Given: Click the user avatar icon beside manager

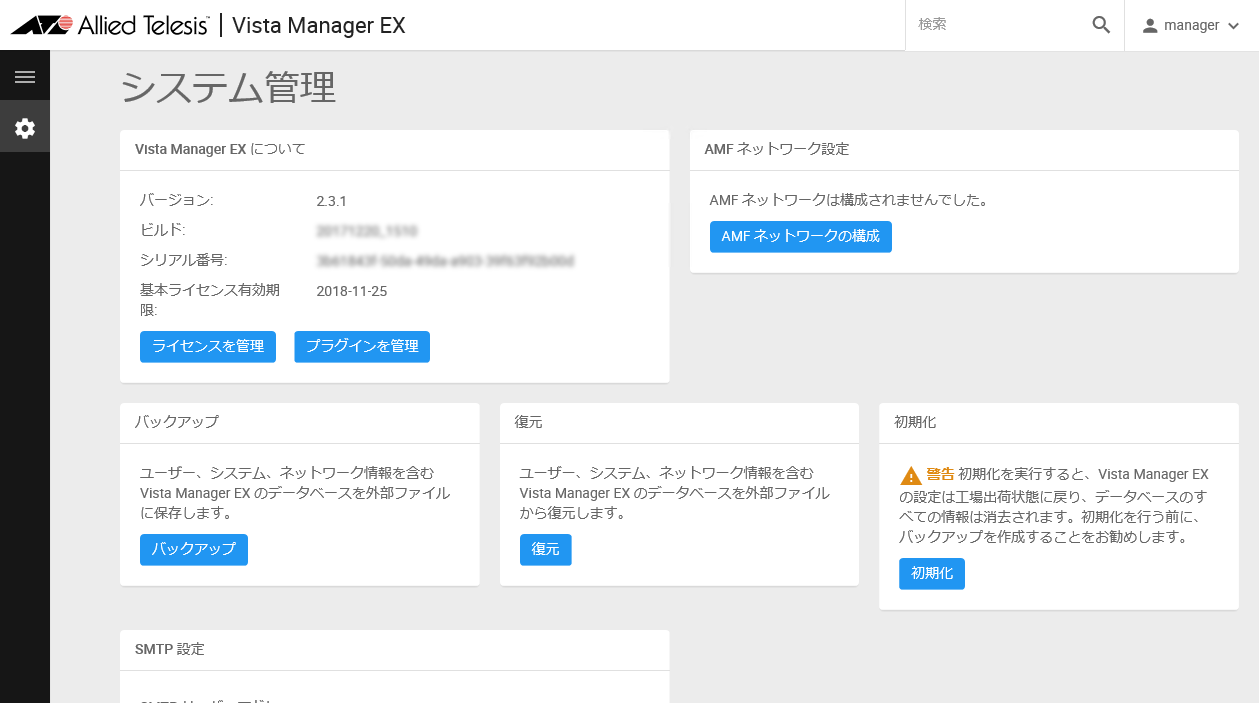Looking at the screenshot, I should coord(1150,25).
